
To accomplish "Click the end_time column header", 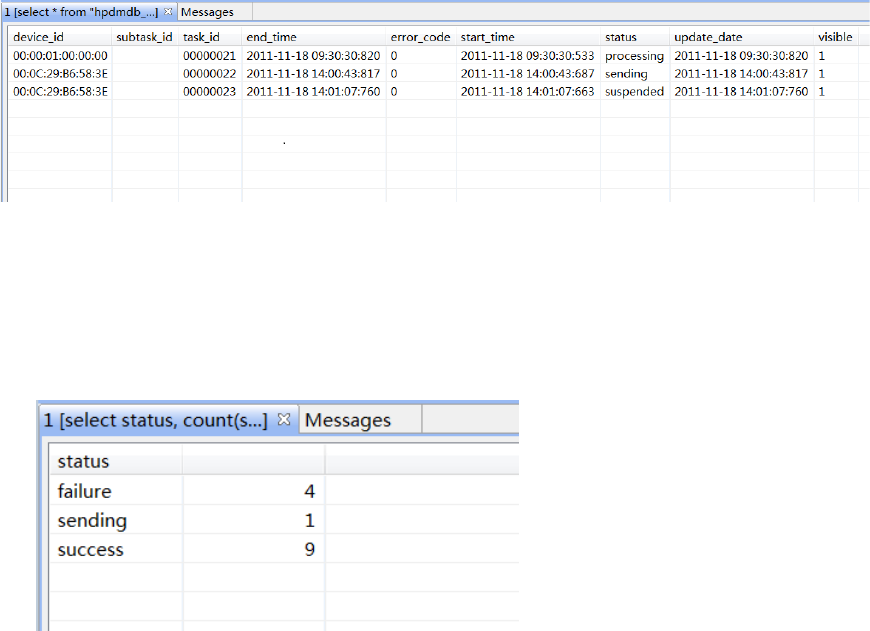I will (271, 37).
